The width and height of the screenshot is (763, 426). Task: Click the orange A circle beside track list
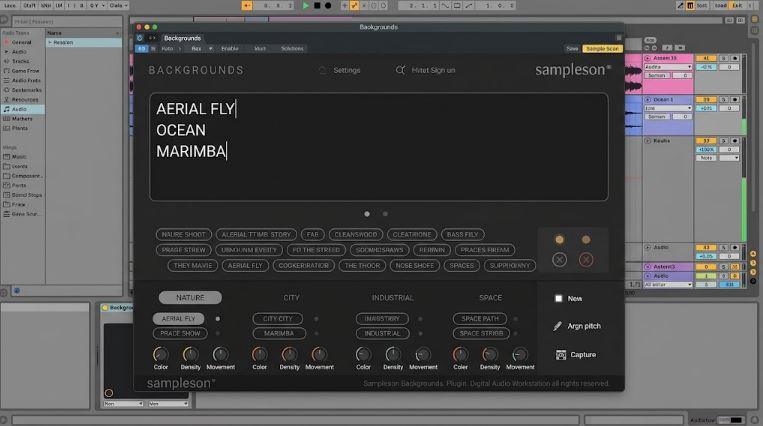click(753, 254)
